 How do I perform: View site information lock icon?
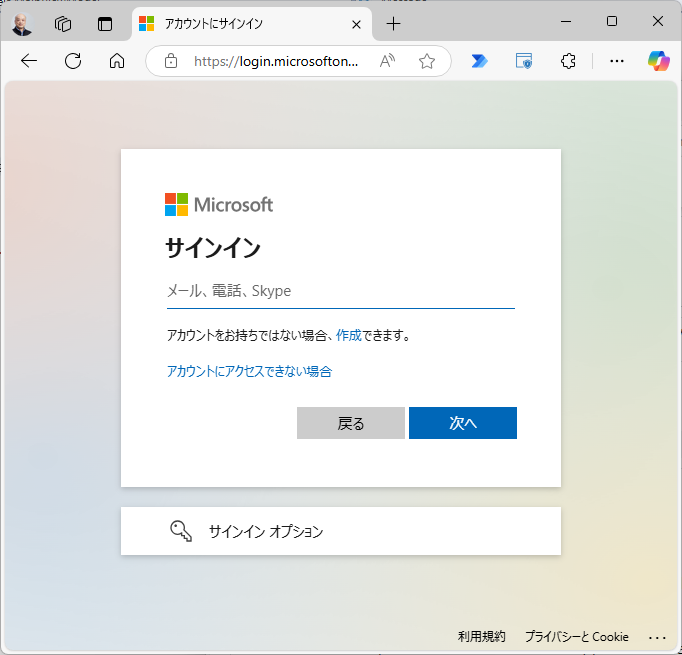[171, 61]
